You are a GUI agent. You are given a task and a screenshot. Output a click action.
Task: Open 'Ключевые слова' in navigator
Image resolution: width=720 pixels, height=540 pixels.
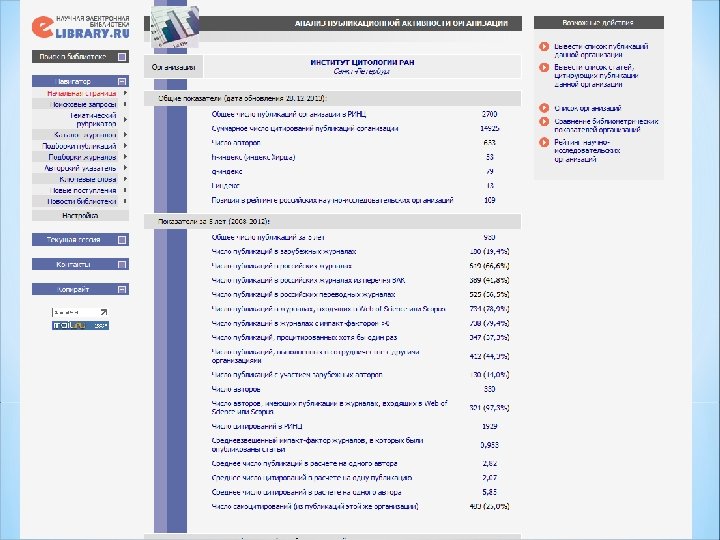[x=88, y=179]
